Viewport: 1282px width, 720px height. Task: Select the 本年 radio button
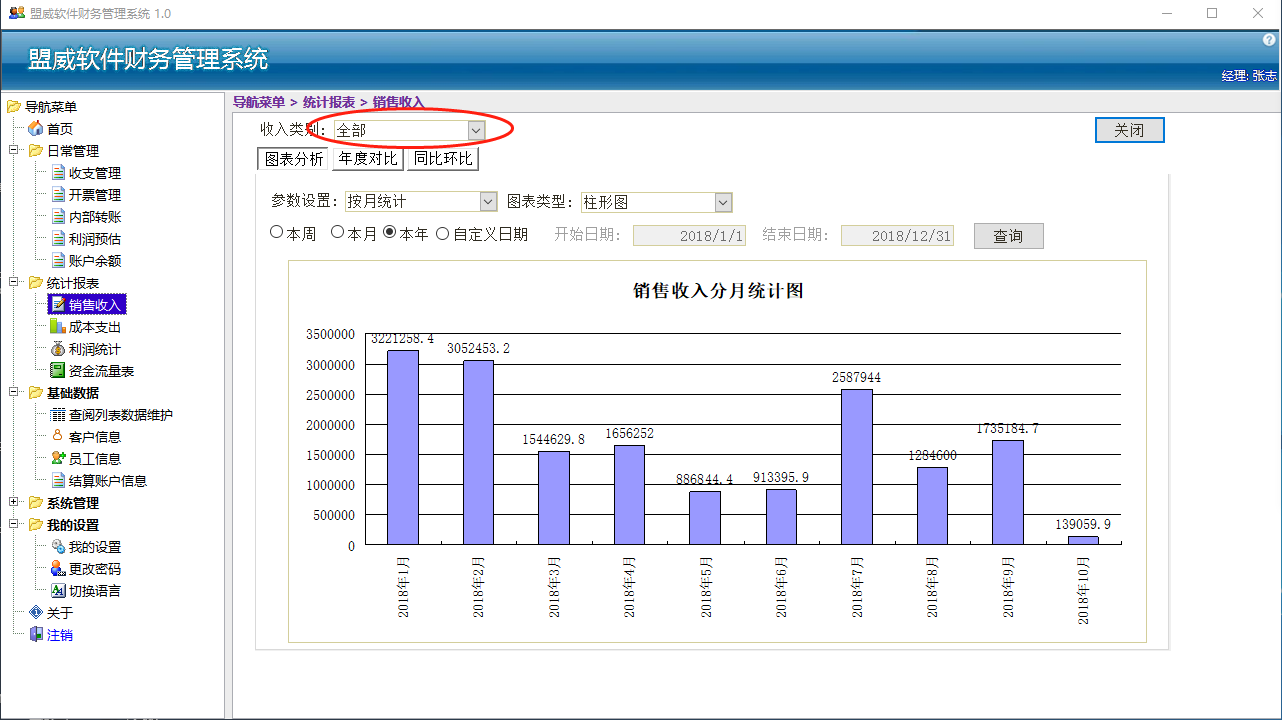pyautogui.click(x=390, y=232)
